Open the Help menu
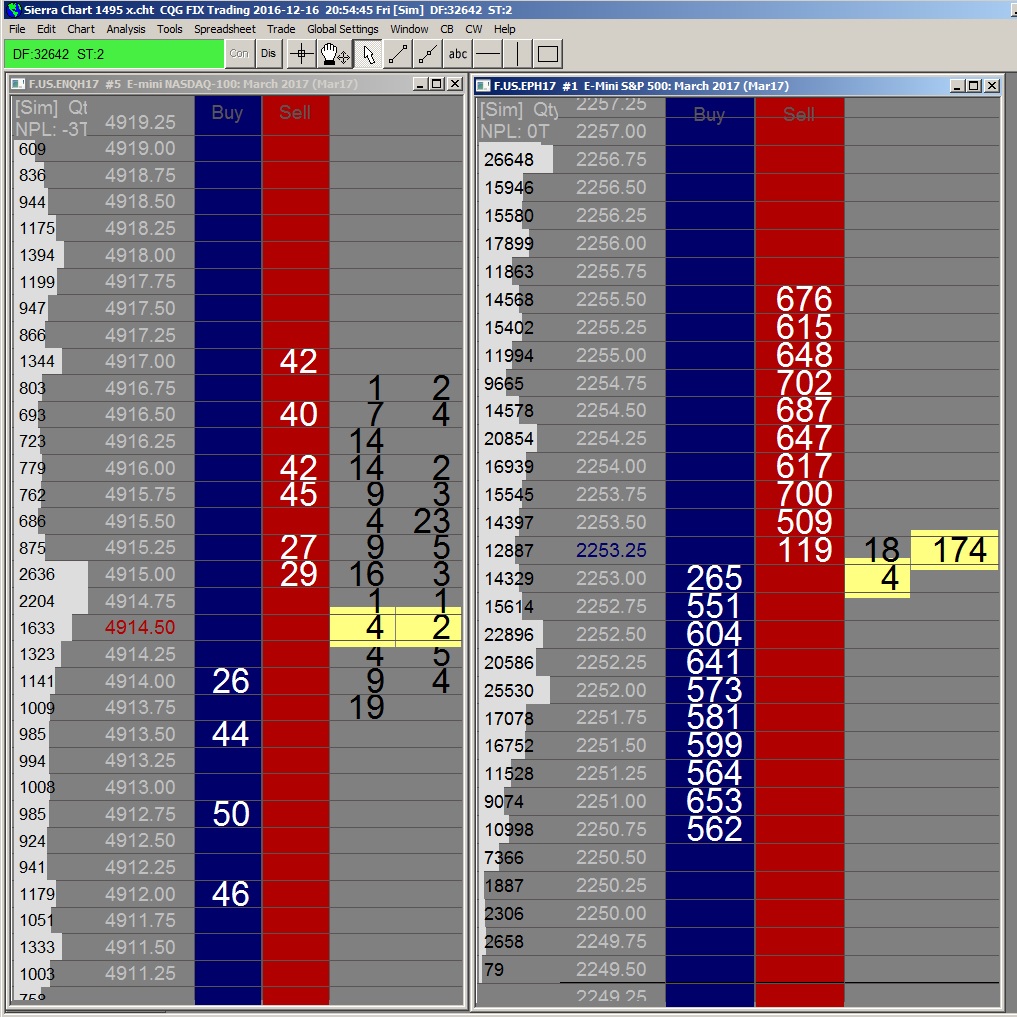1017x1017 pixels. tap(505, 29)
